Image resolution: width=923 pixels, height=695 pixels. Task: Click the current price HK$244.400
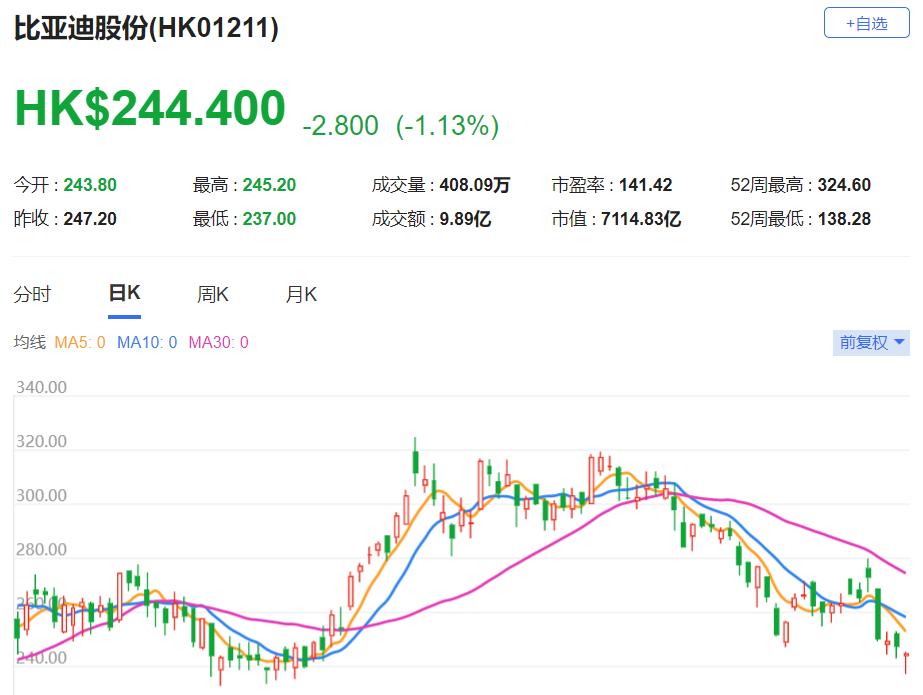[150, 108]
